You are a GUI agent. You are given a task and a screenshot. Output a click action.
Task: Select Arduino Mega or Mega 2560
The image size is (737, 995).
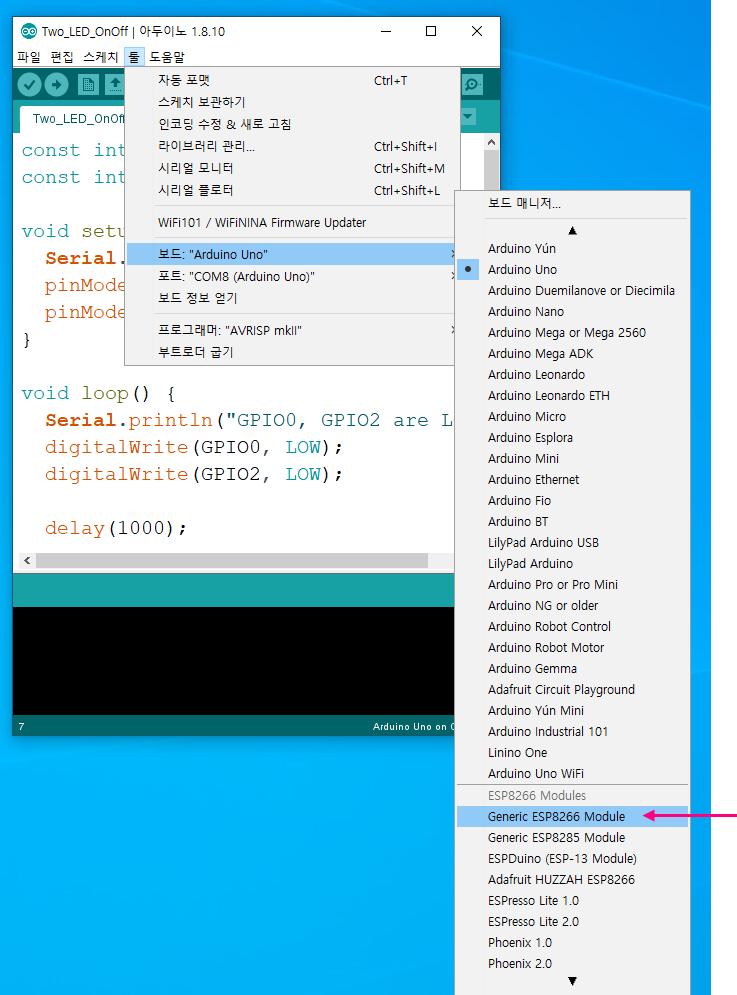[x=572, y=332]
